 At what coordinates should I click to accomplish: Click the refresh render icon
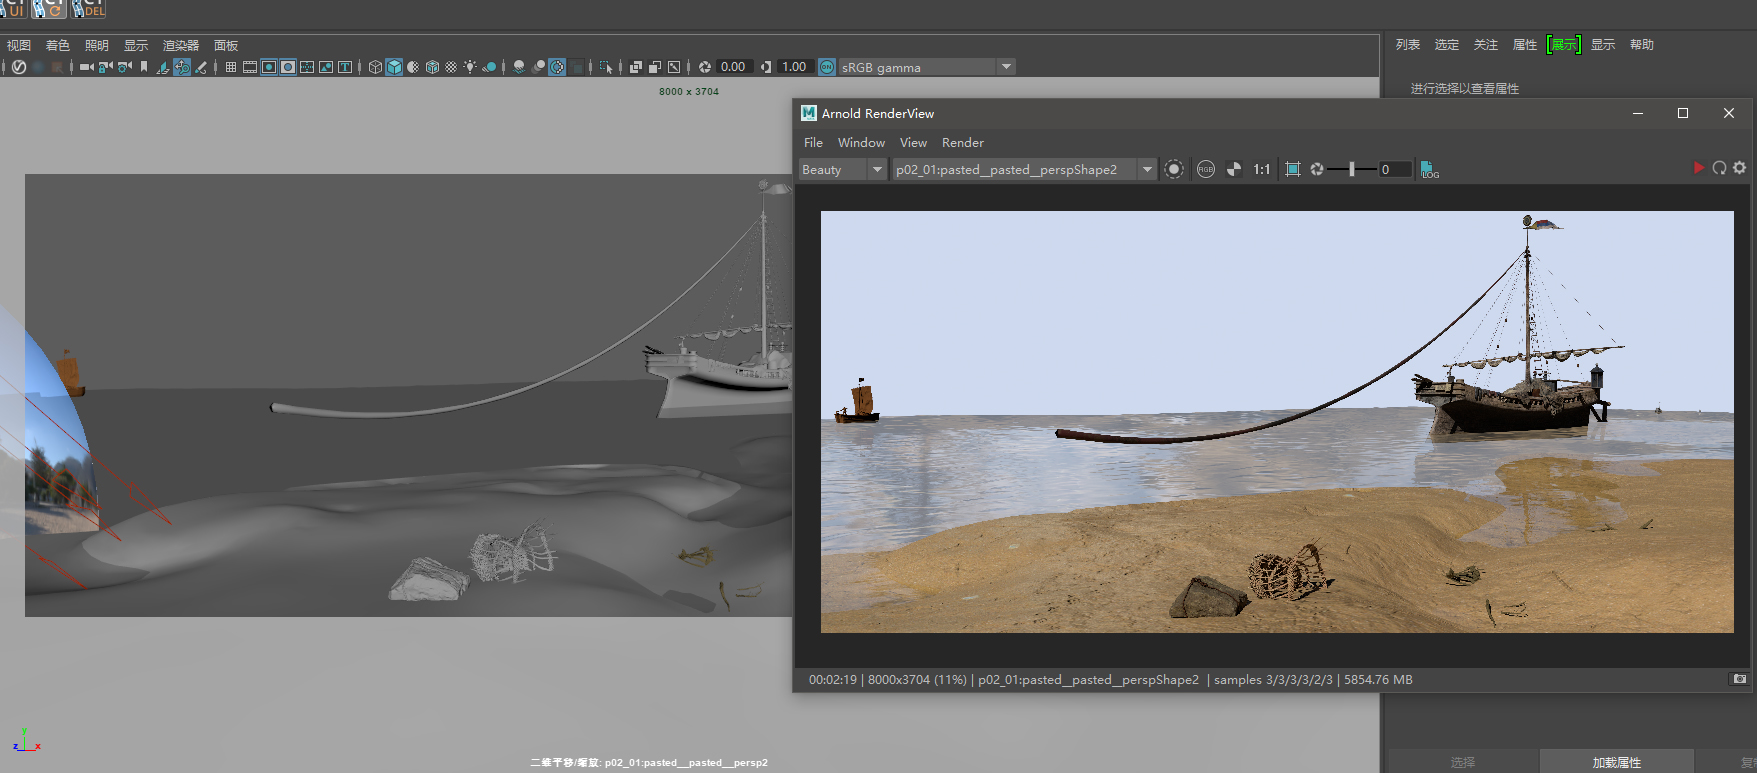(x=1719, y=168)
